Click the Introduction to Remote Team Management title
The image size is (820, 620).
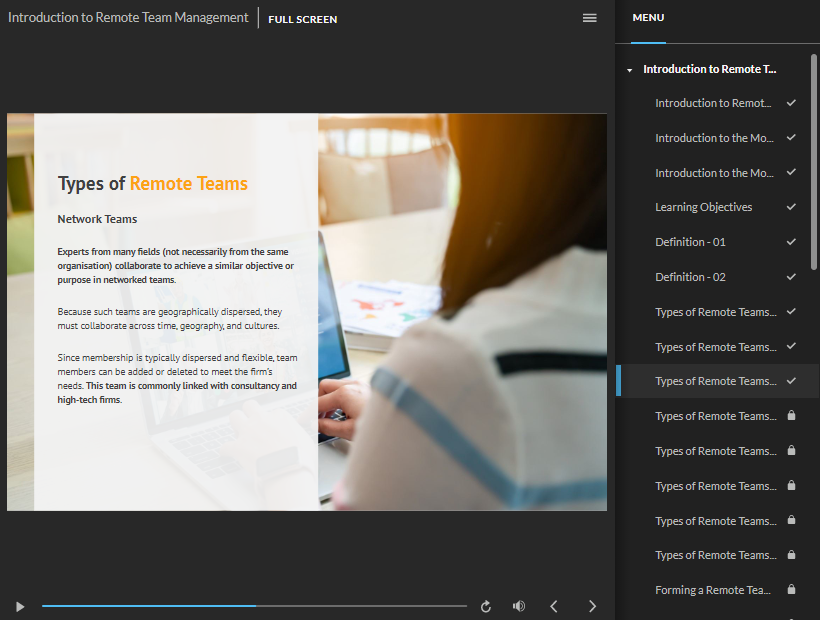click(x=128, y=18)
